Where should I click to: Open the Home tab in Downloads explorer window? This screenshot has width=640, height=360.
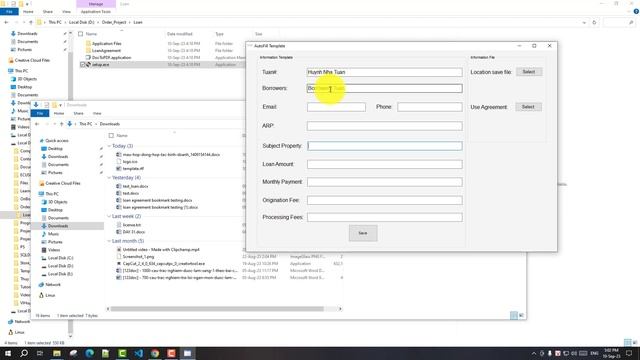[x=59, y=113]
